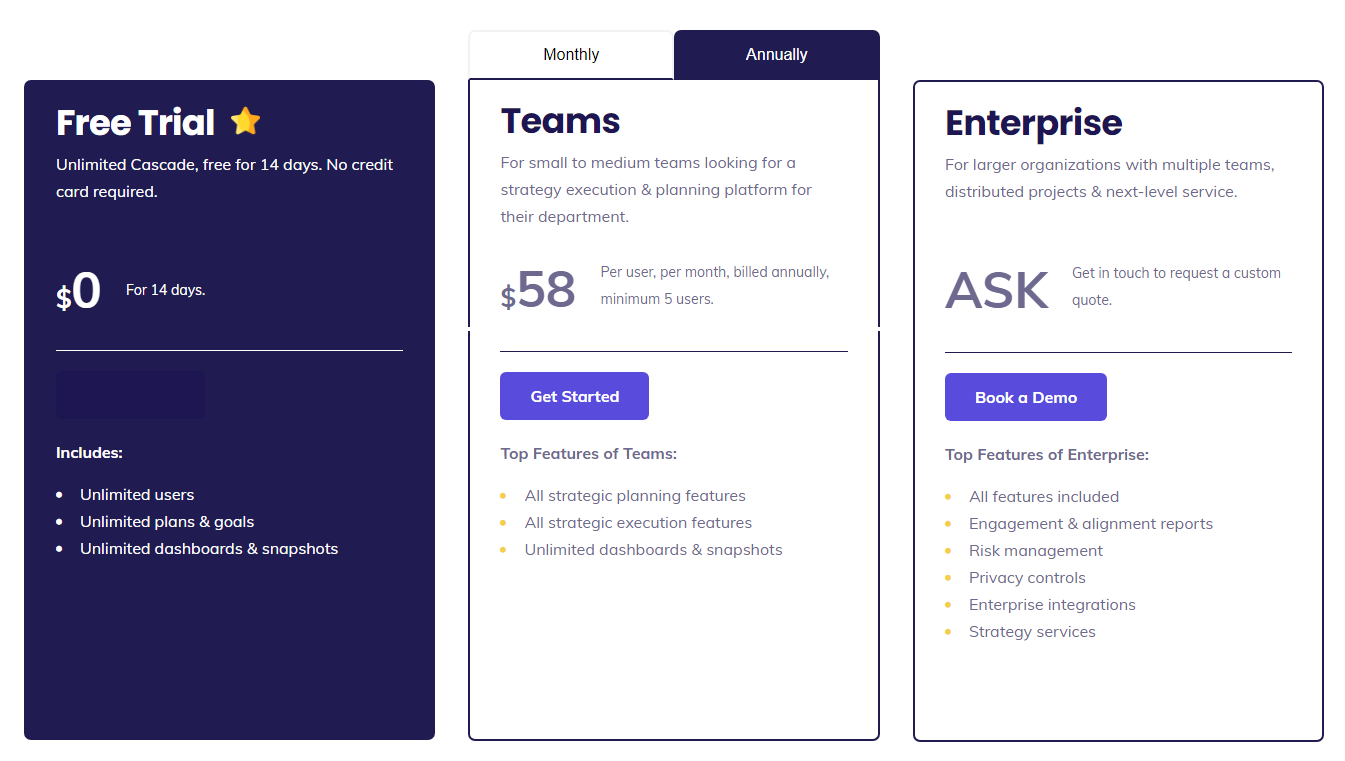Click 'Unlimited Cascade, free for 14 days' description
The height and width of the screenshot is (761, 1345).
click(225, 178)
